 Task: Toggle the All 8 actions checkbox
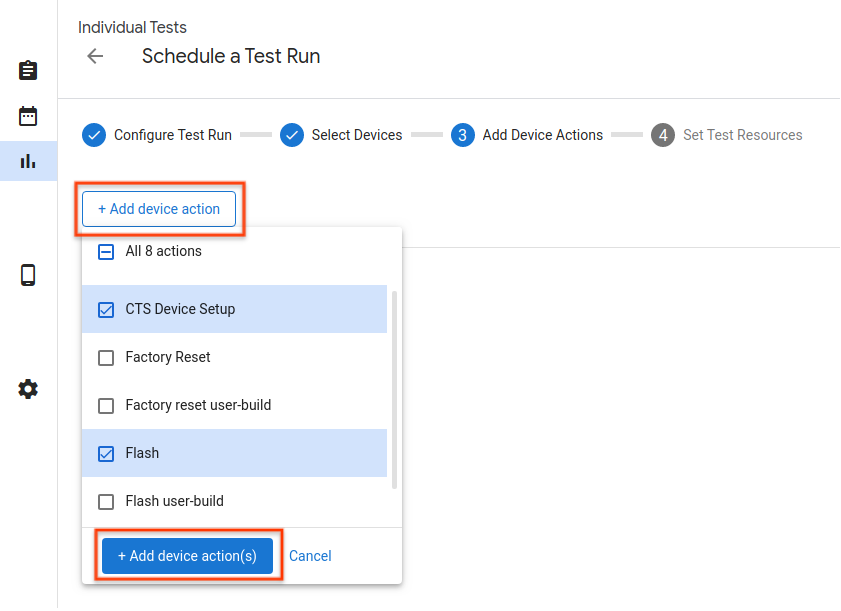[x=106, y=251]
